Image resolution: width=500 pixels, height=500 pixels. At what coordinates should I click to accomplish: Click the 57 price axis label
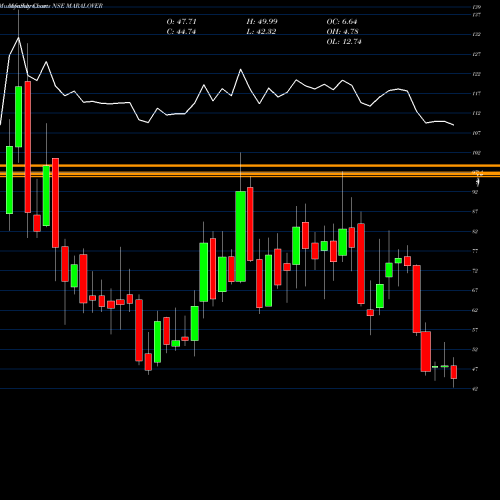point(476,330)
